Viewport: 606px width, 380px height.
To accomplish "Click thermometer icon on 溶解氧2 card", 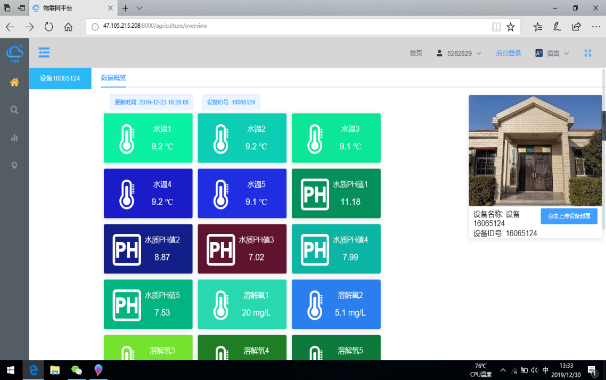I will tap(315, 305).
